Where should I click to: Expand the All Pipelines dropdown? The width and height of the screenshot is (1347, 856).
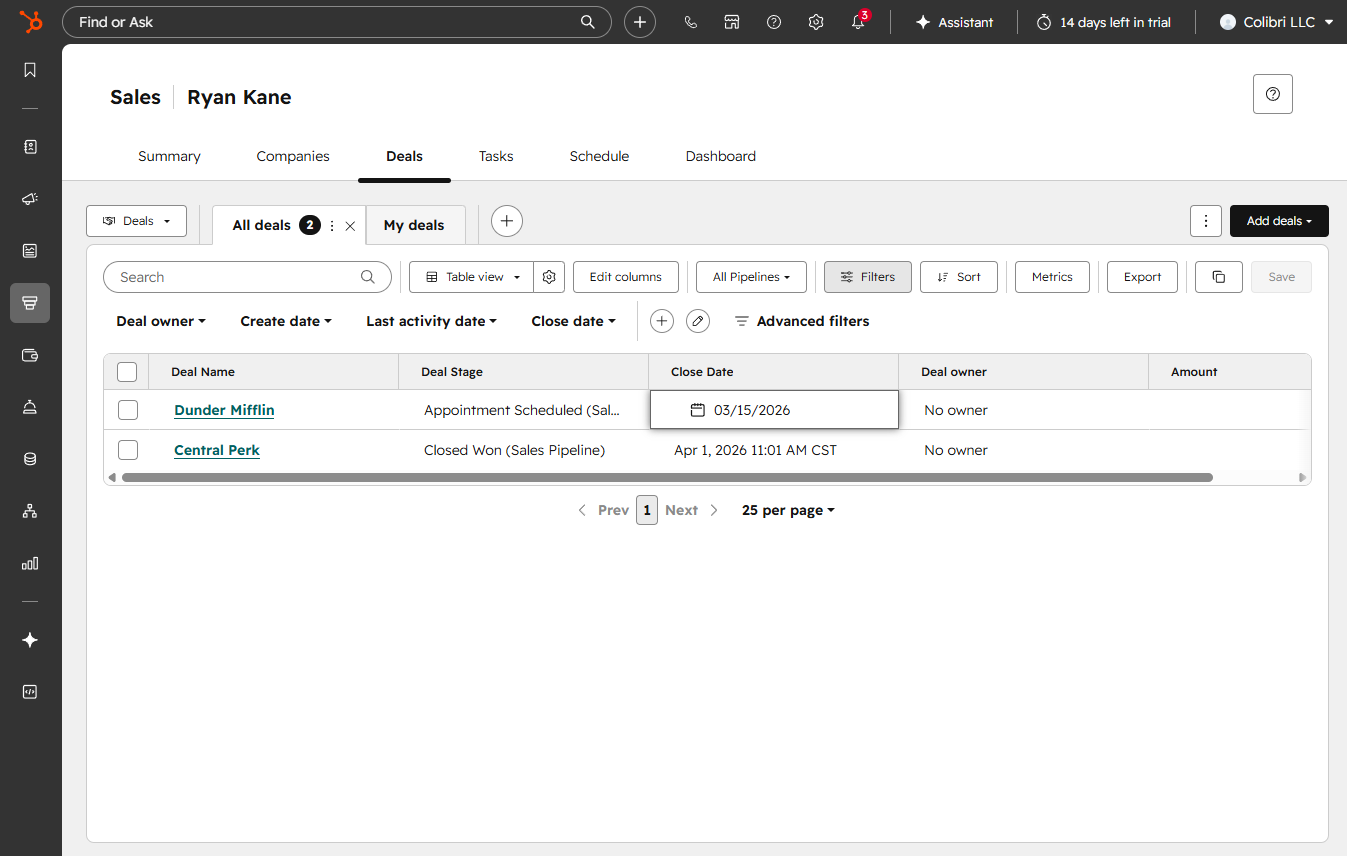(x=750, y=277)
